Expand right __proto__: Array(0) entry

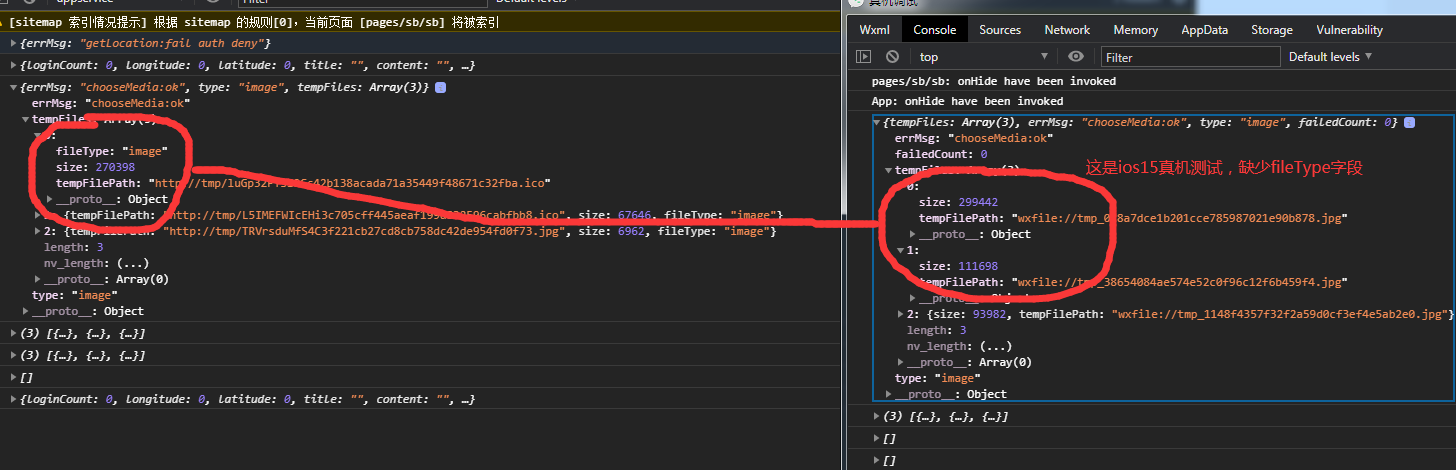click(901, 362)
